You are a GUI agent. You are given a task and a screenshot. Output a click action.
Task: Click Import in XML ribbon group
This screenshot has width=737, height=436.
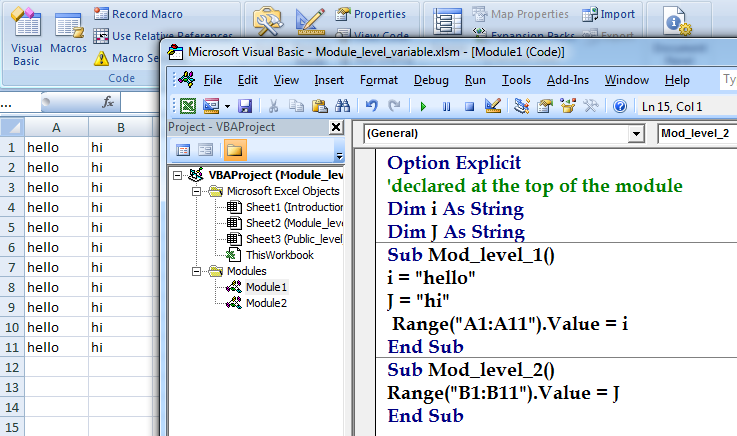pos(609,14)
